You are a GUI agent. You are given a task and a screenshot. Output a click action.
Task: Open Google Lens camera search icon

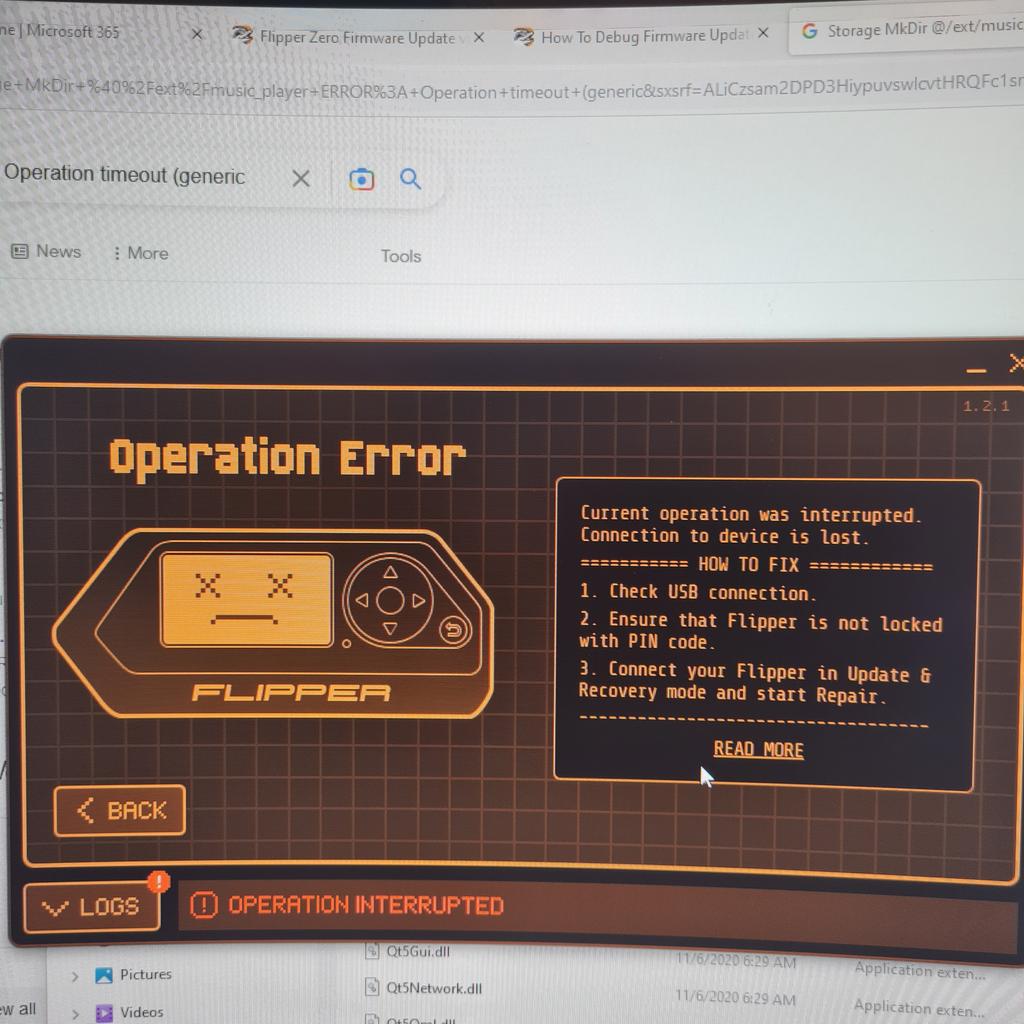361,179
